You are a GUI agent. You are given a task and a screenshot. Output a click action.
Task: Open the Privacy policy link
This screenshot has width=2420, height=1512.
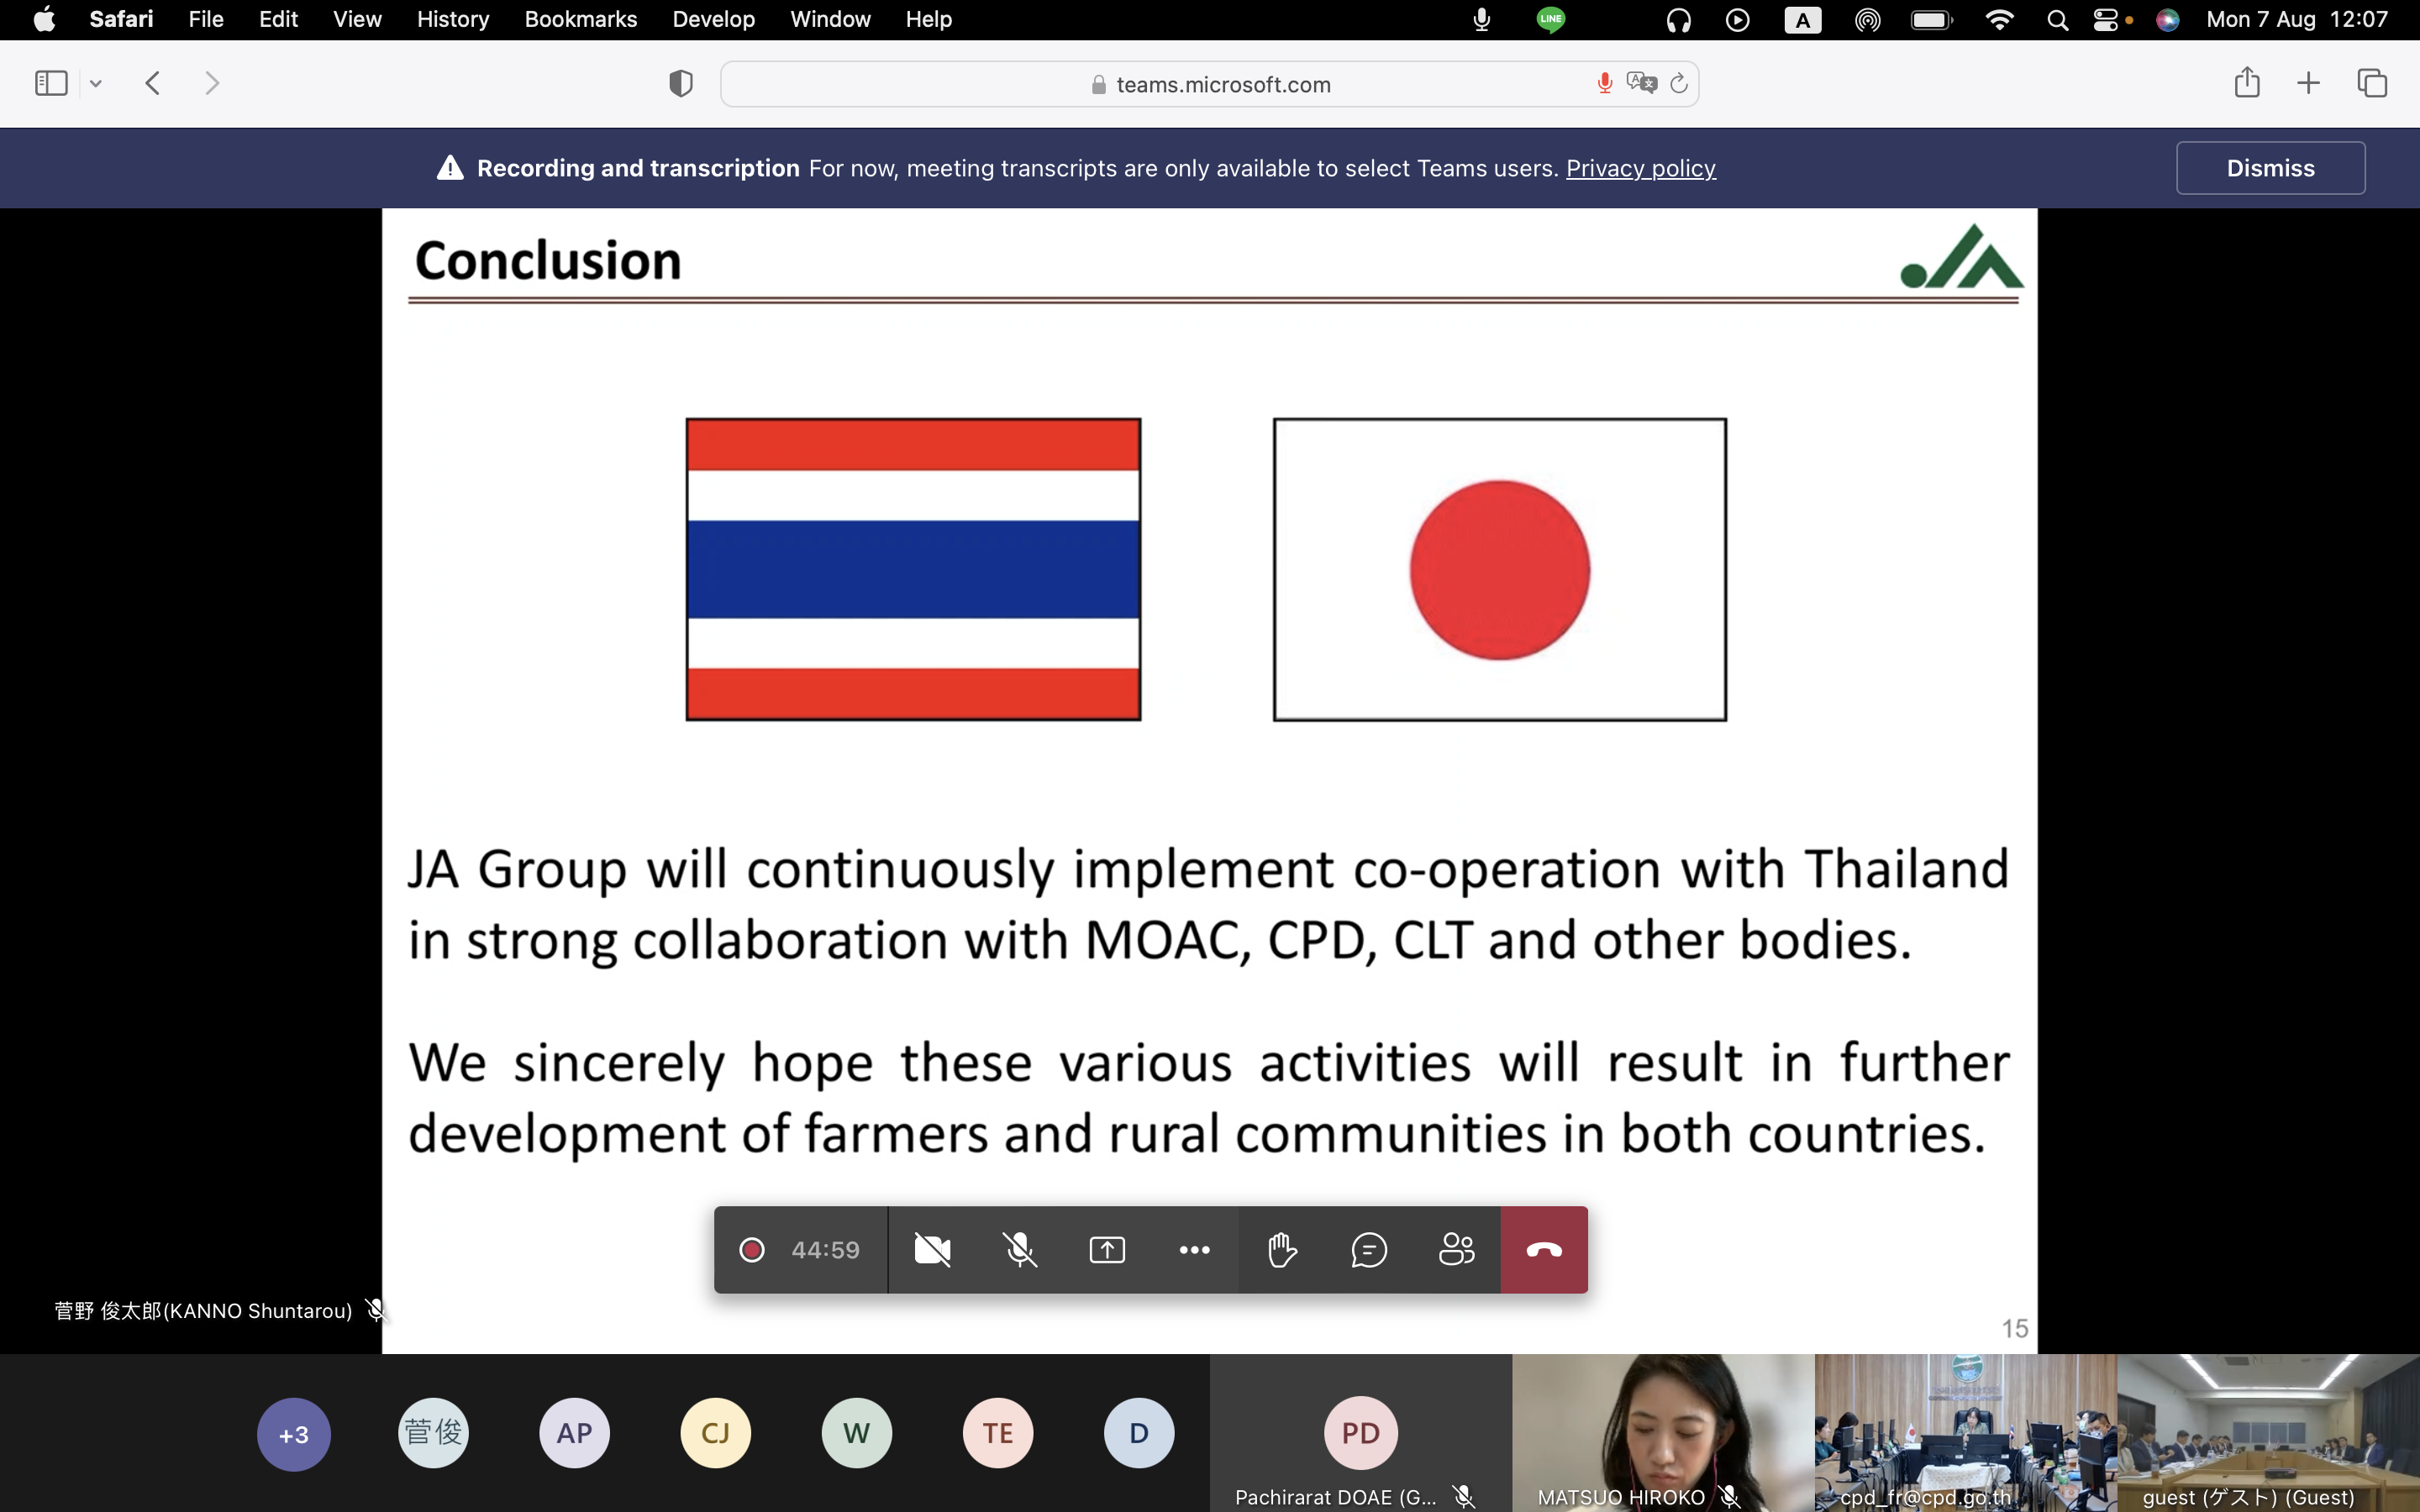(x=1640, y=168)
